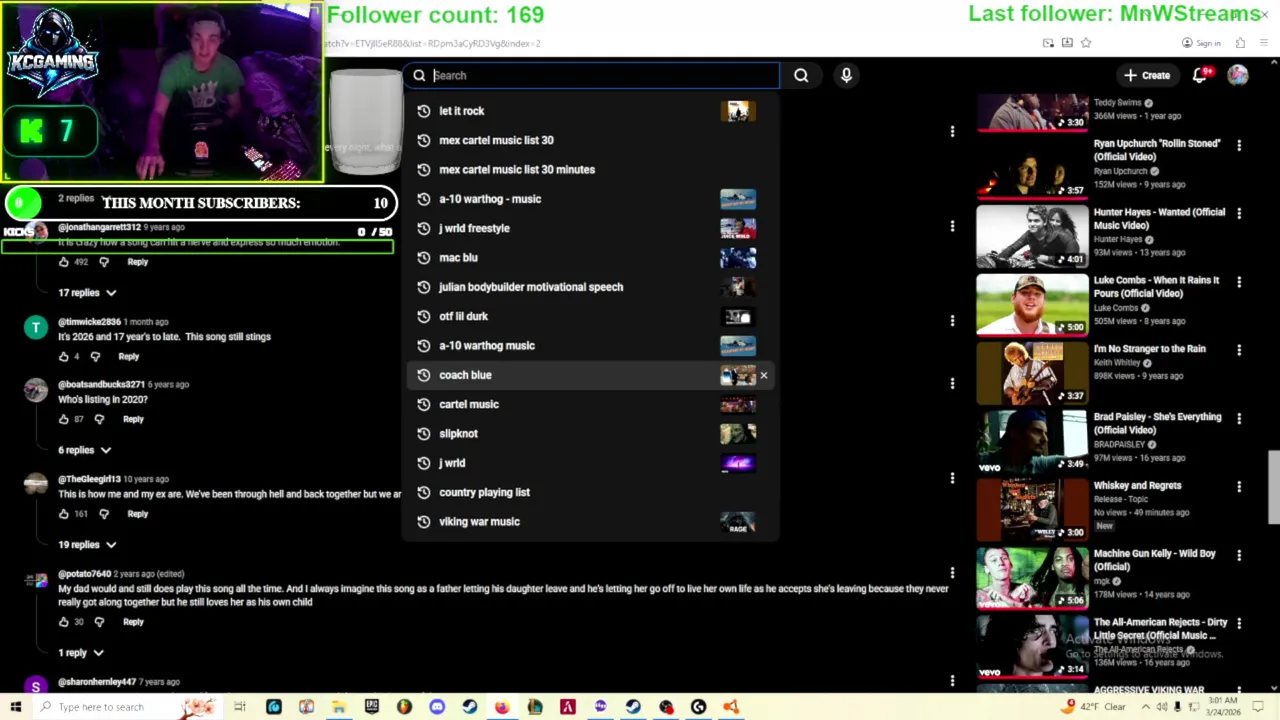
Task: Open the account avatar menu
Action: click(x=1238, y=75)
